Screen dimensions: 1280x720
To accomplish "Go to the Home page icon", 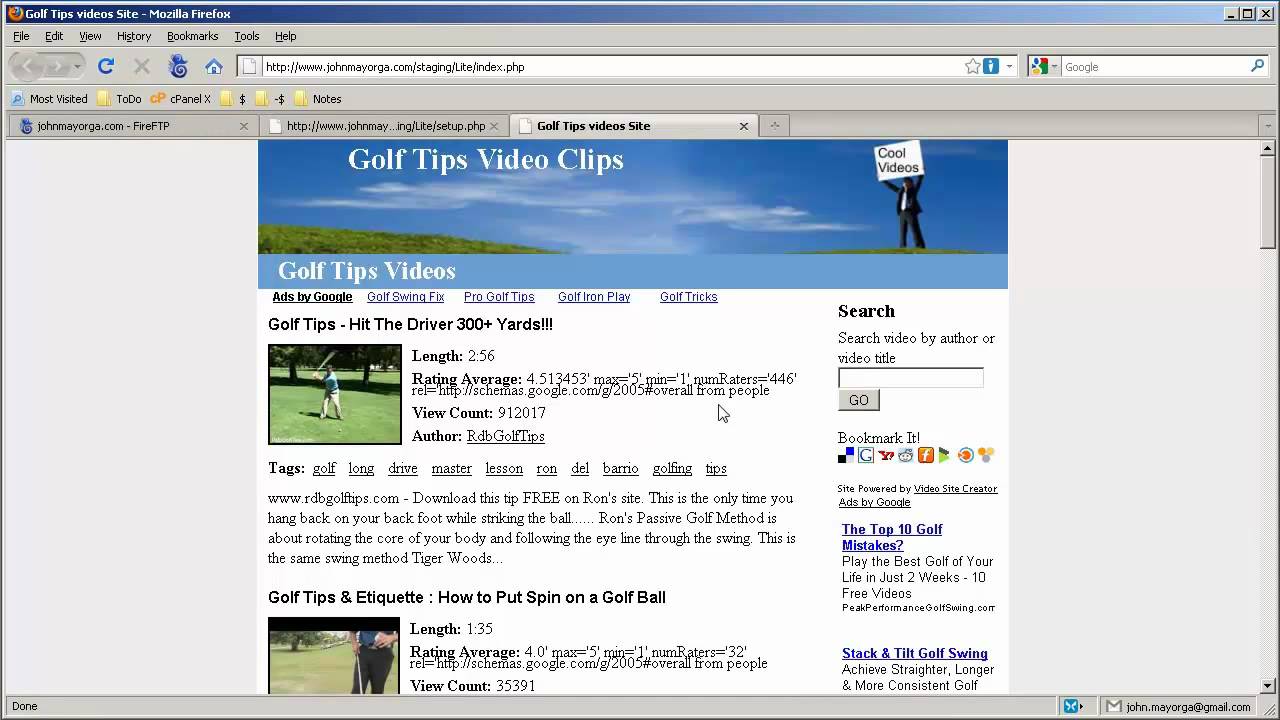I will (213, 67).
